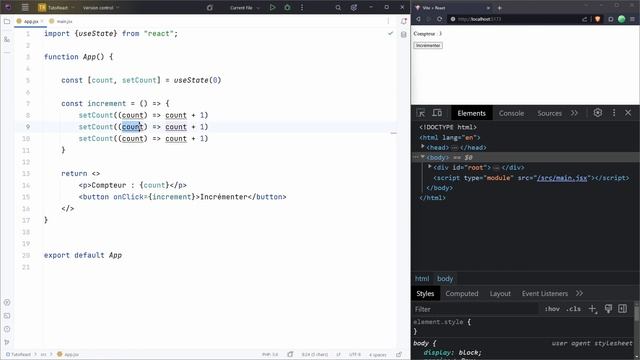Click the styles Filter input field
The width and height of the screenshot is (640, 360).
click(476, 309)
